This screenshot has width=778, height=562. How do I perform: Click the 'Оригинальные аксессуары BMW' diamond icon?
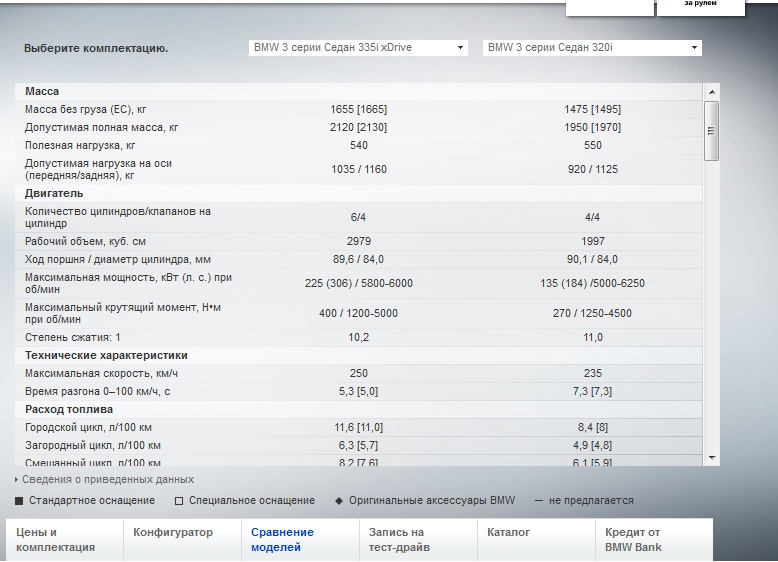(x=339, y=501)
